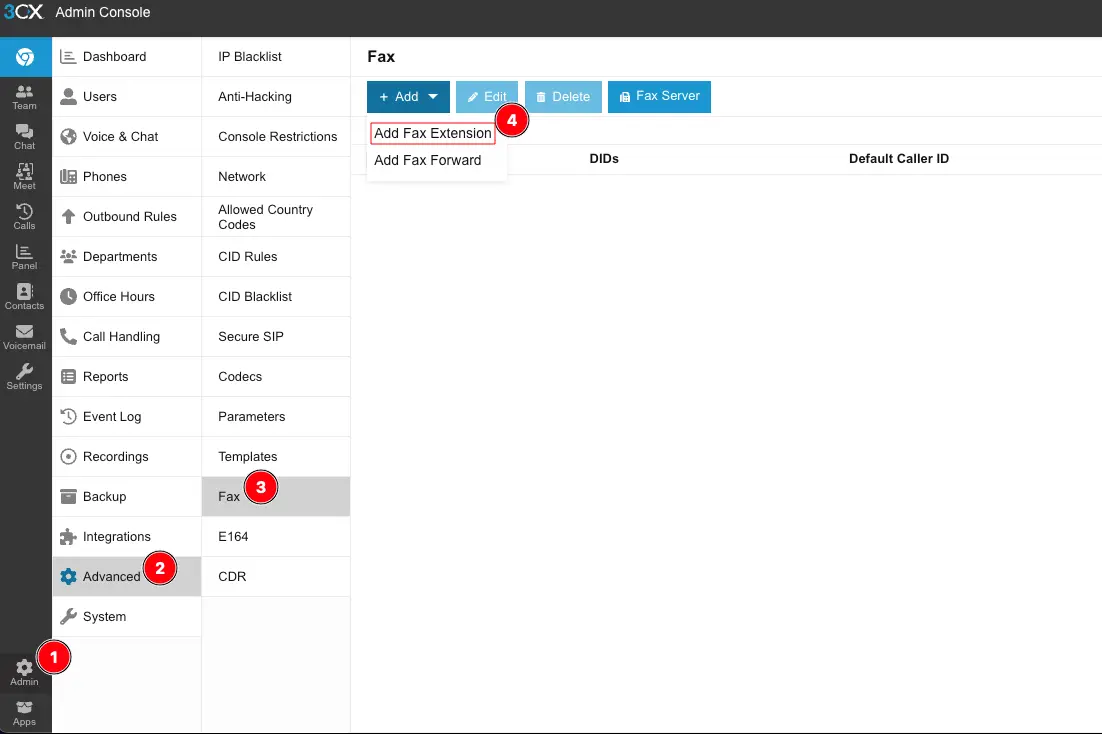Image resolution: width=1102 pixels, height=734 pixels.
Task: Click the Edit button
Action: click(486, 97)
